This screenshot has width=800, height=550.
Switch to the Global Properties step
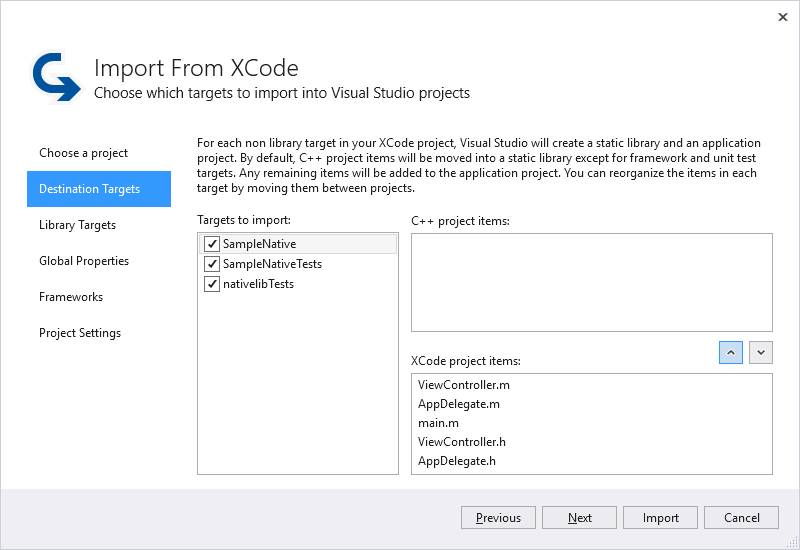(x=99, y=261)
